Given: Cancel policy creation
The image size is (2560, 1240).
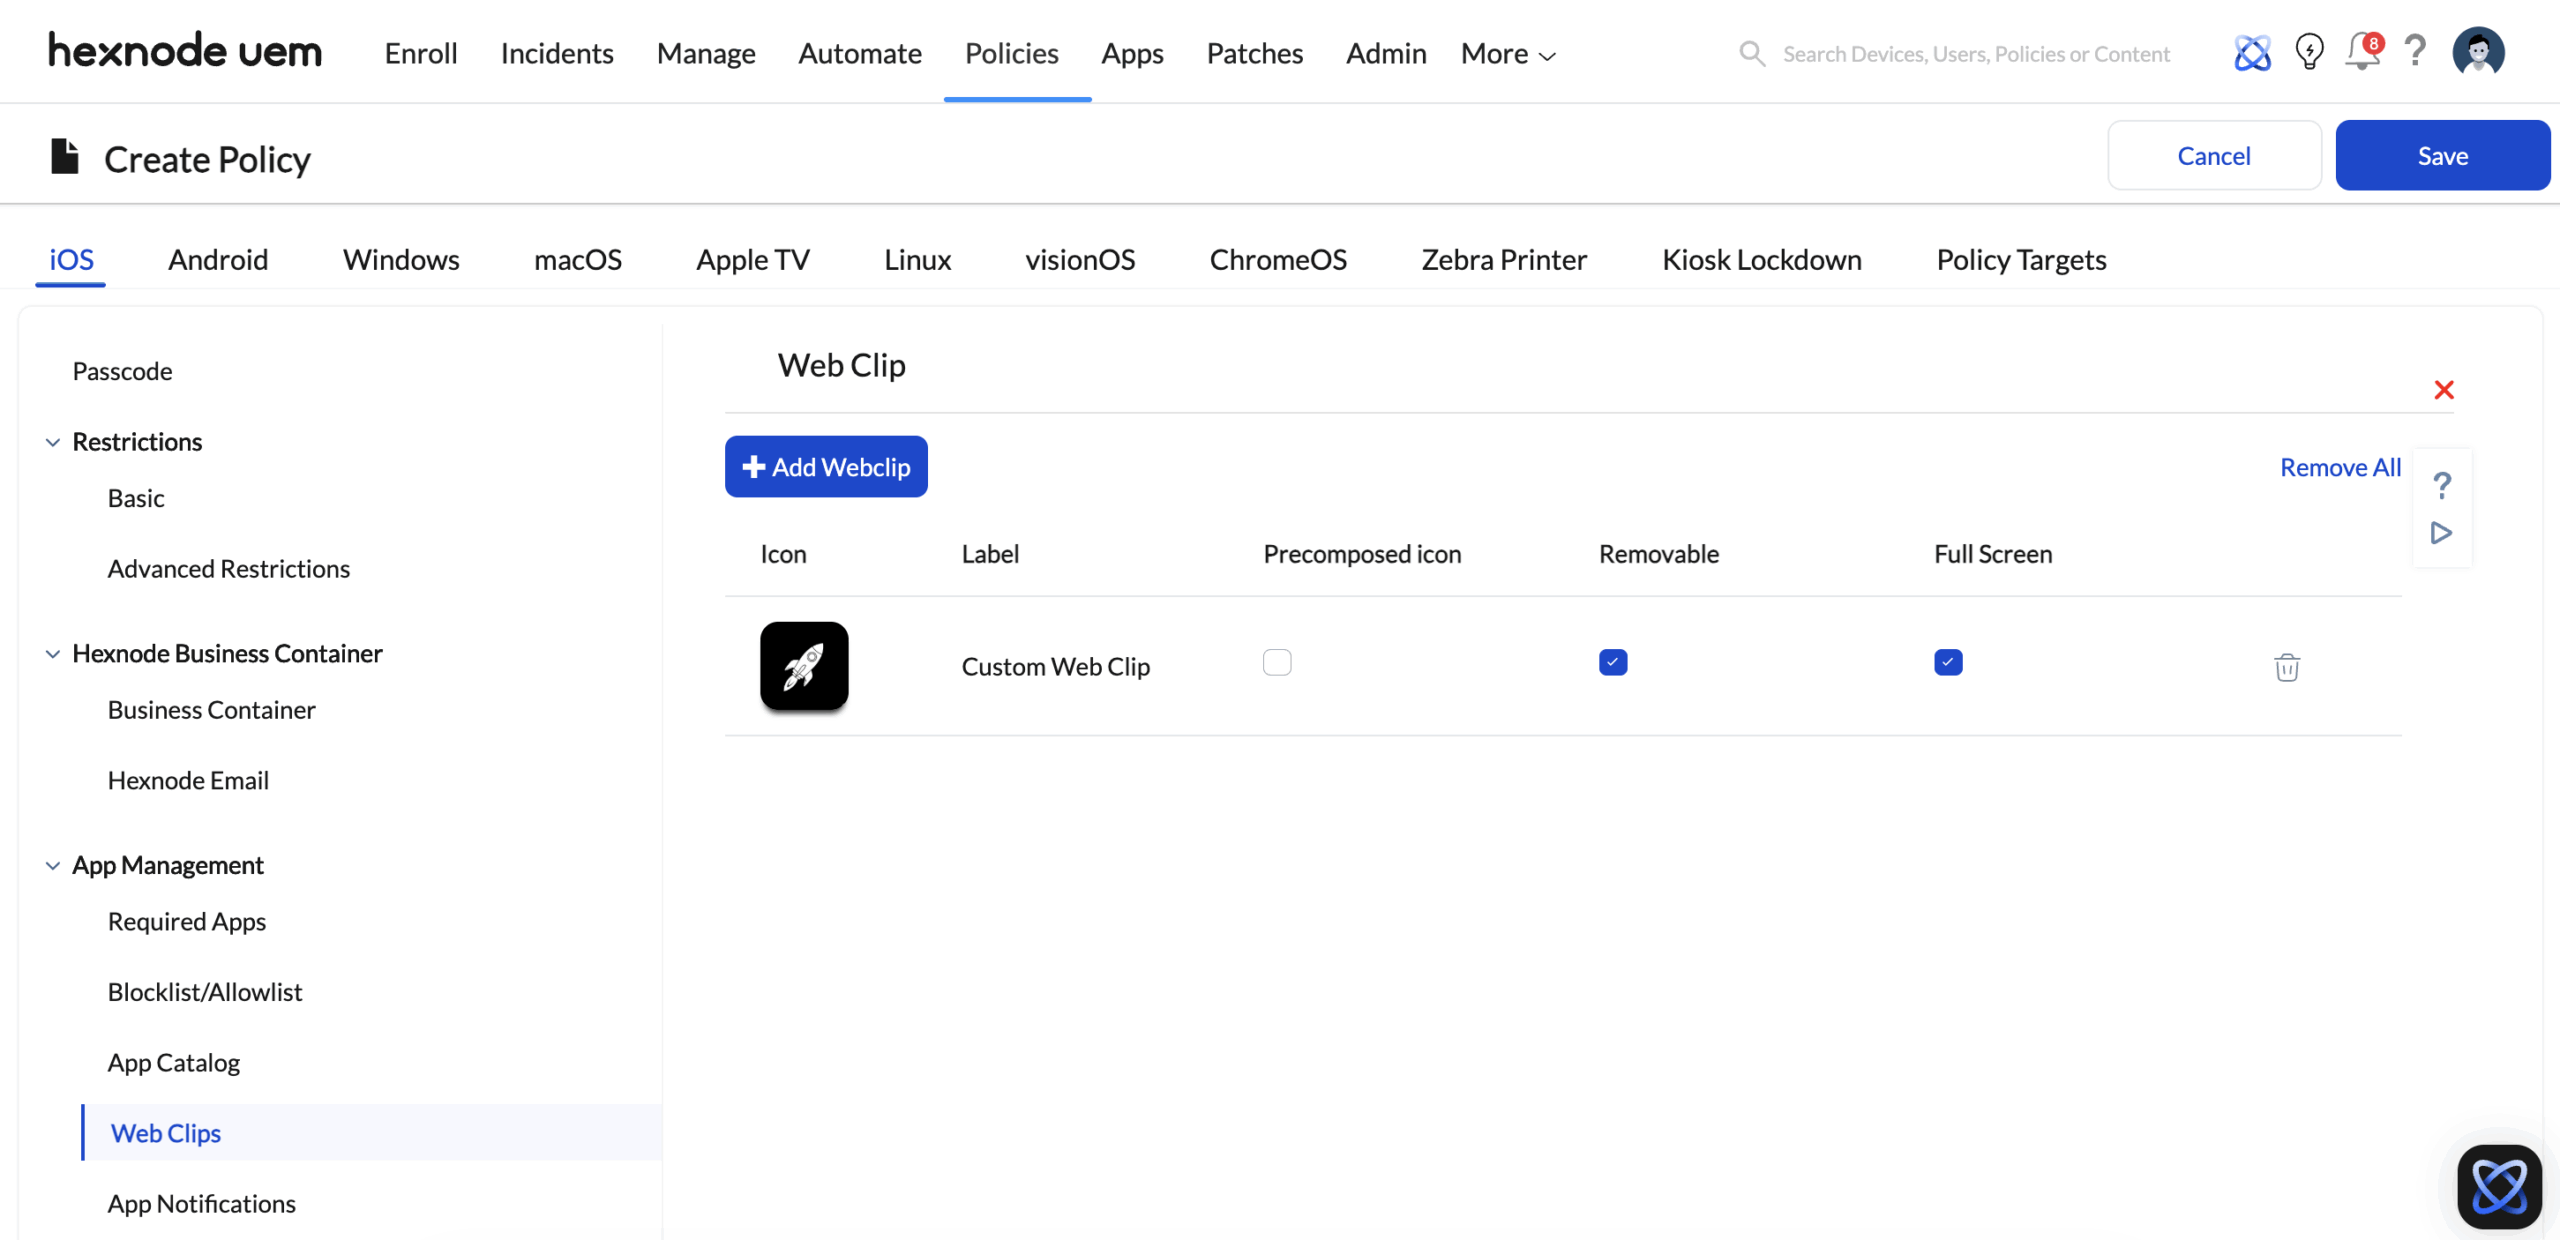Looking at the screenshot, I should 2214,156.
